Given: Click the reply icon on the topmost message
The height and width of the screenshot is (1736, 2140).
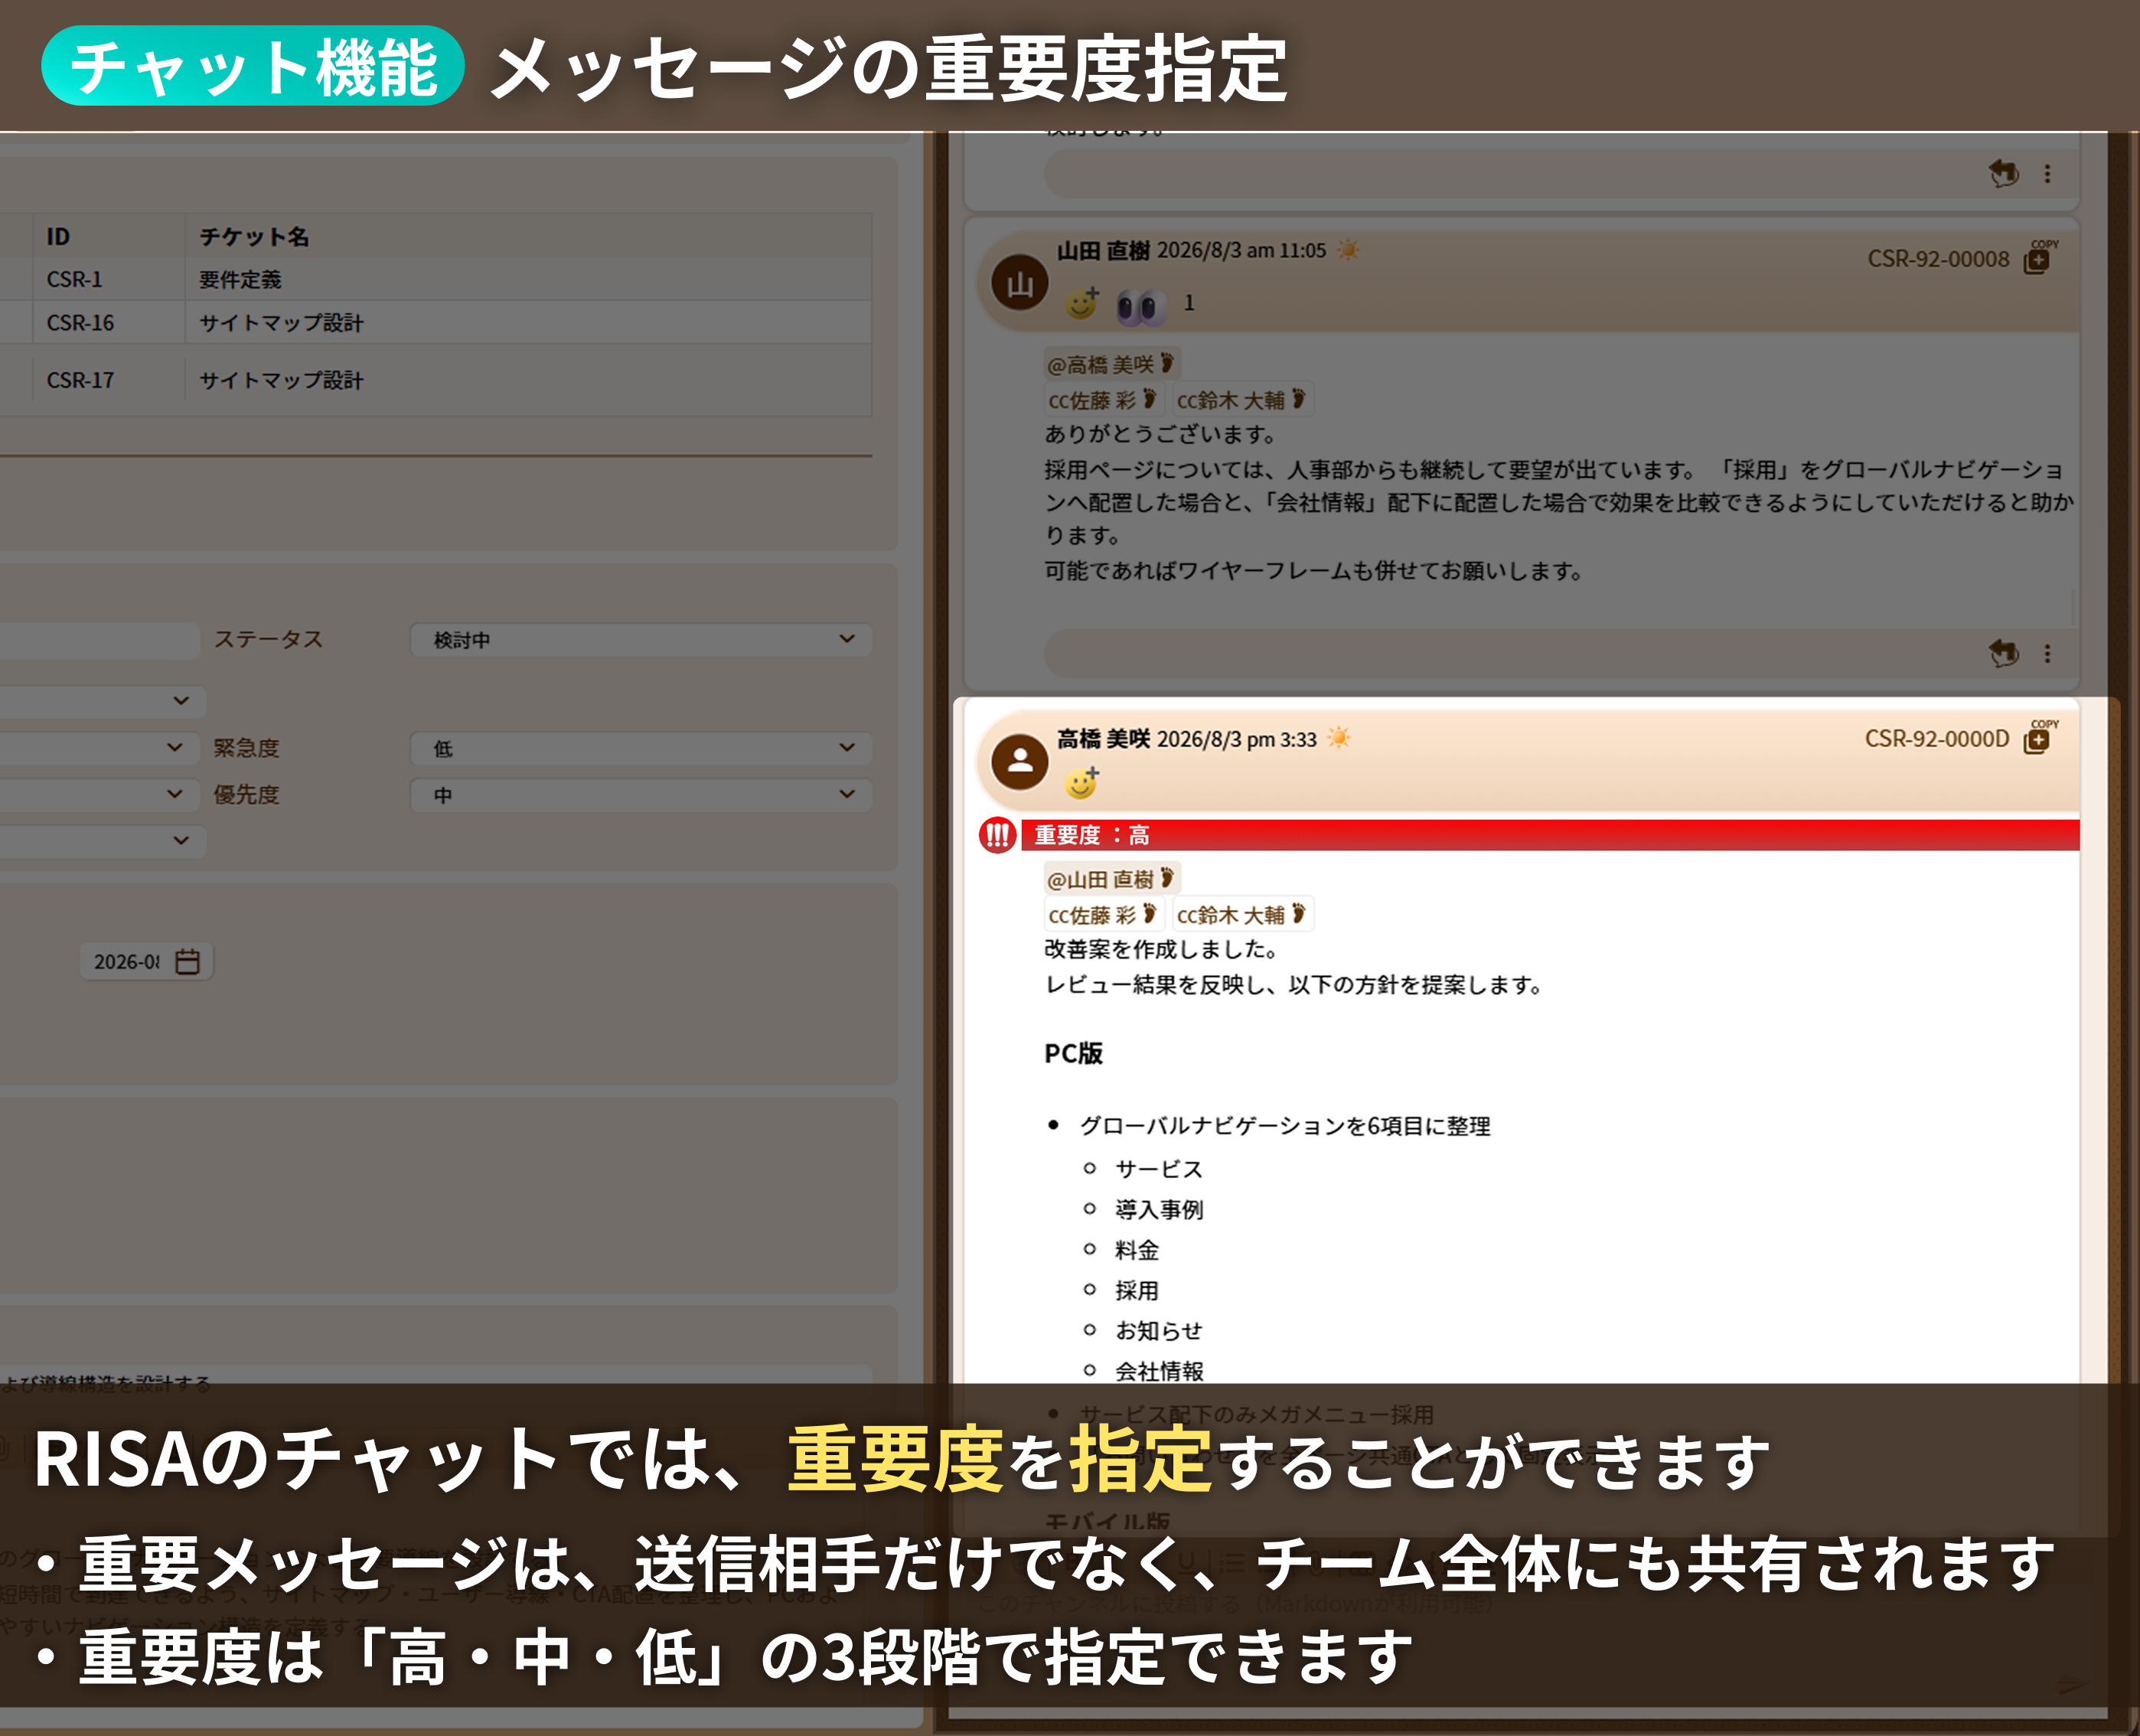Looking at the screenshot, I should coord(2003,173).
